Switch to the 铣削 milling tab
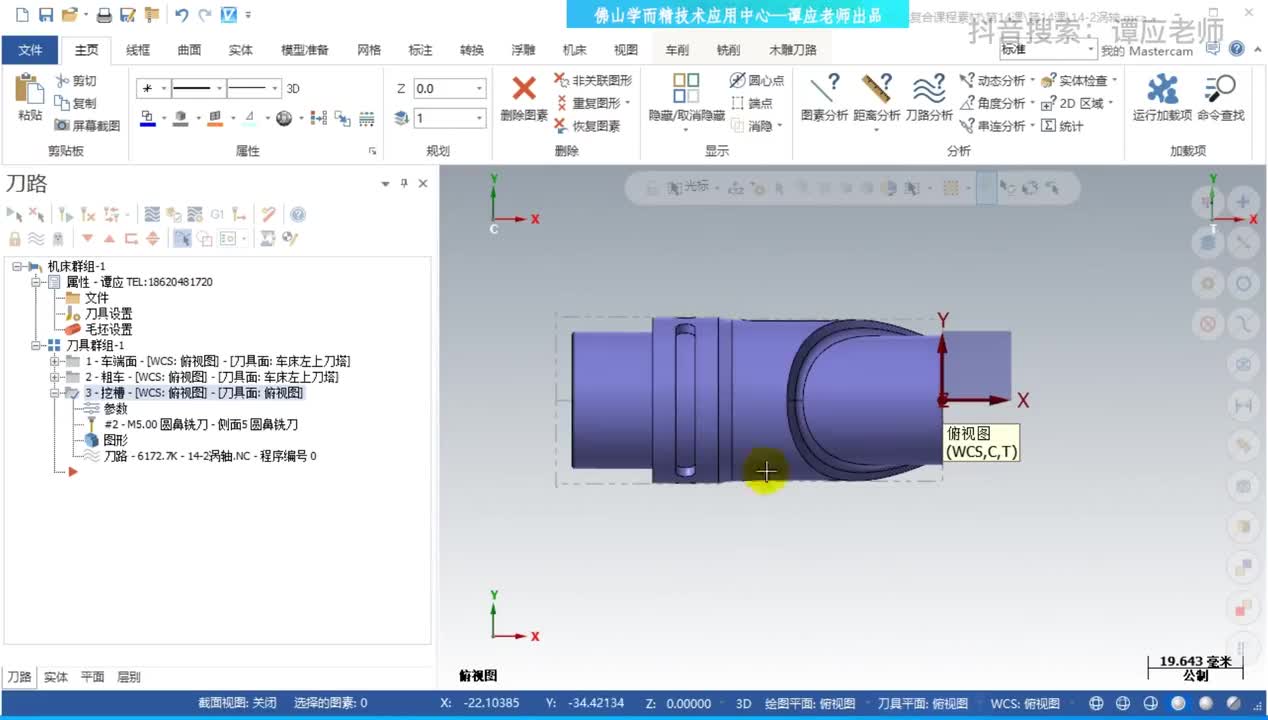 [728, 49]
